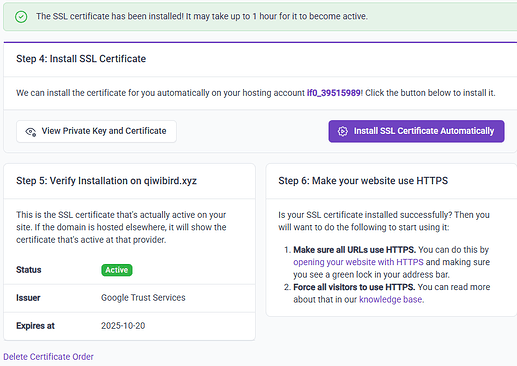Click the Expires at row label
This screenshot has height=366, width=517.
(x=35, y=326)
